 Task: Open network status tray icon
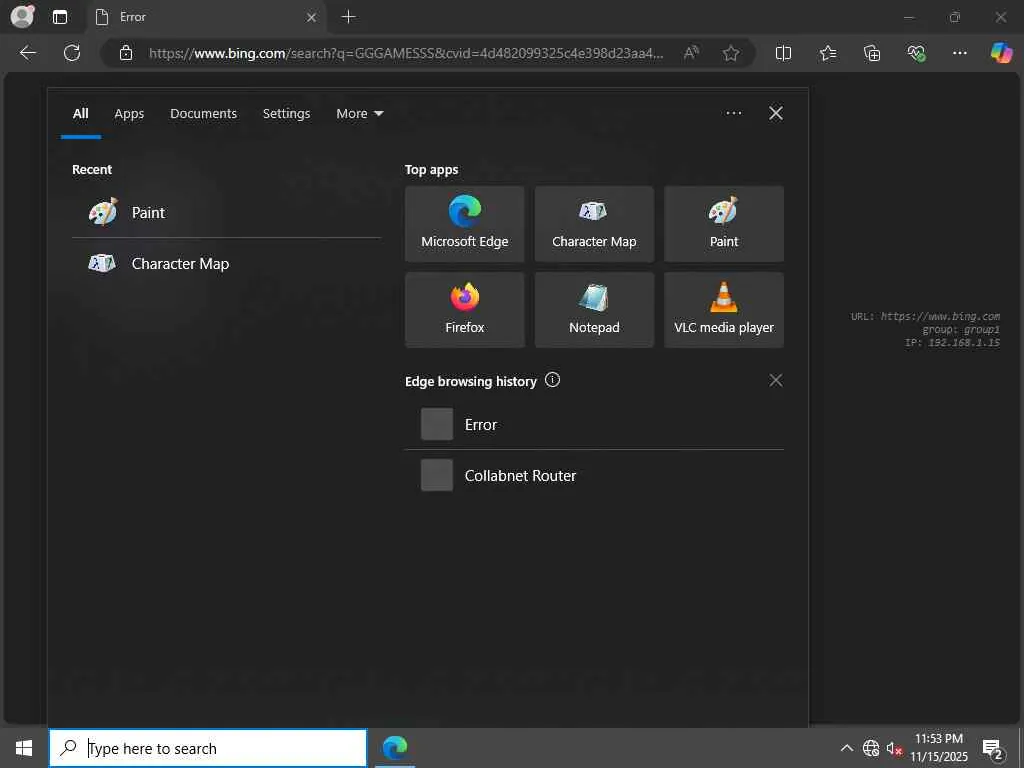coord(871,748)
